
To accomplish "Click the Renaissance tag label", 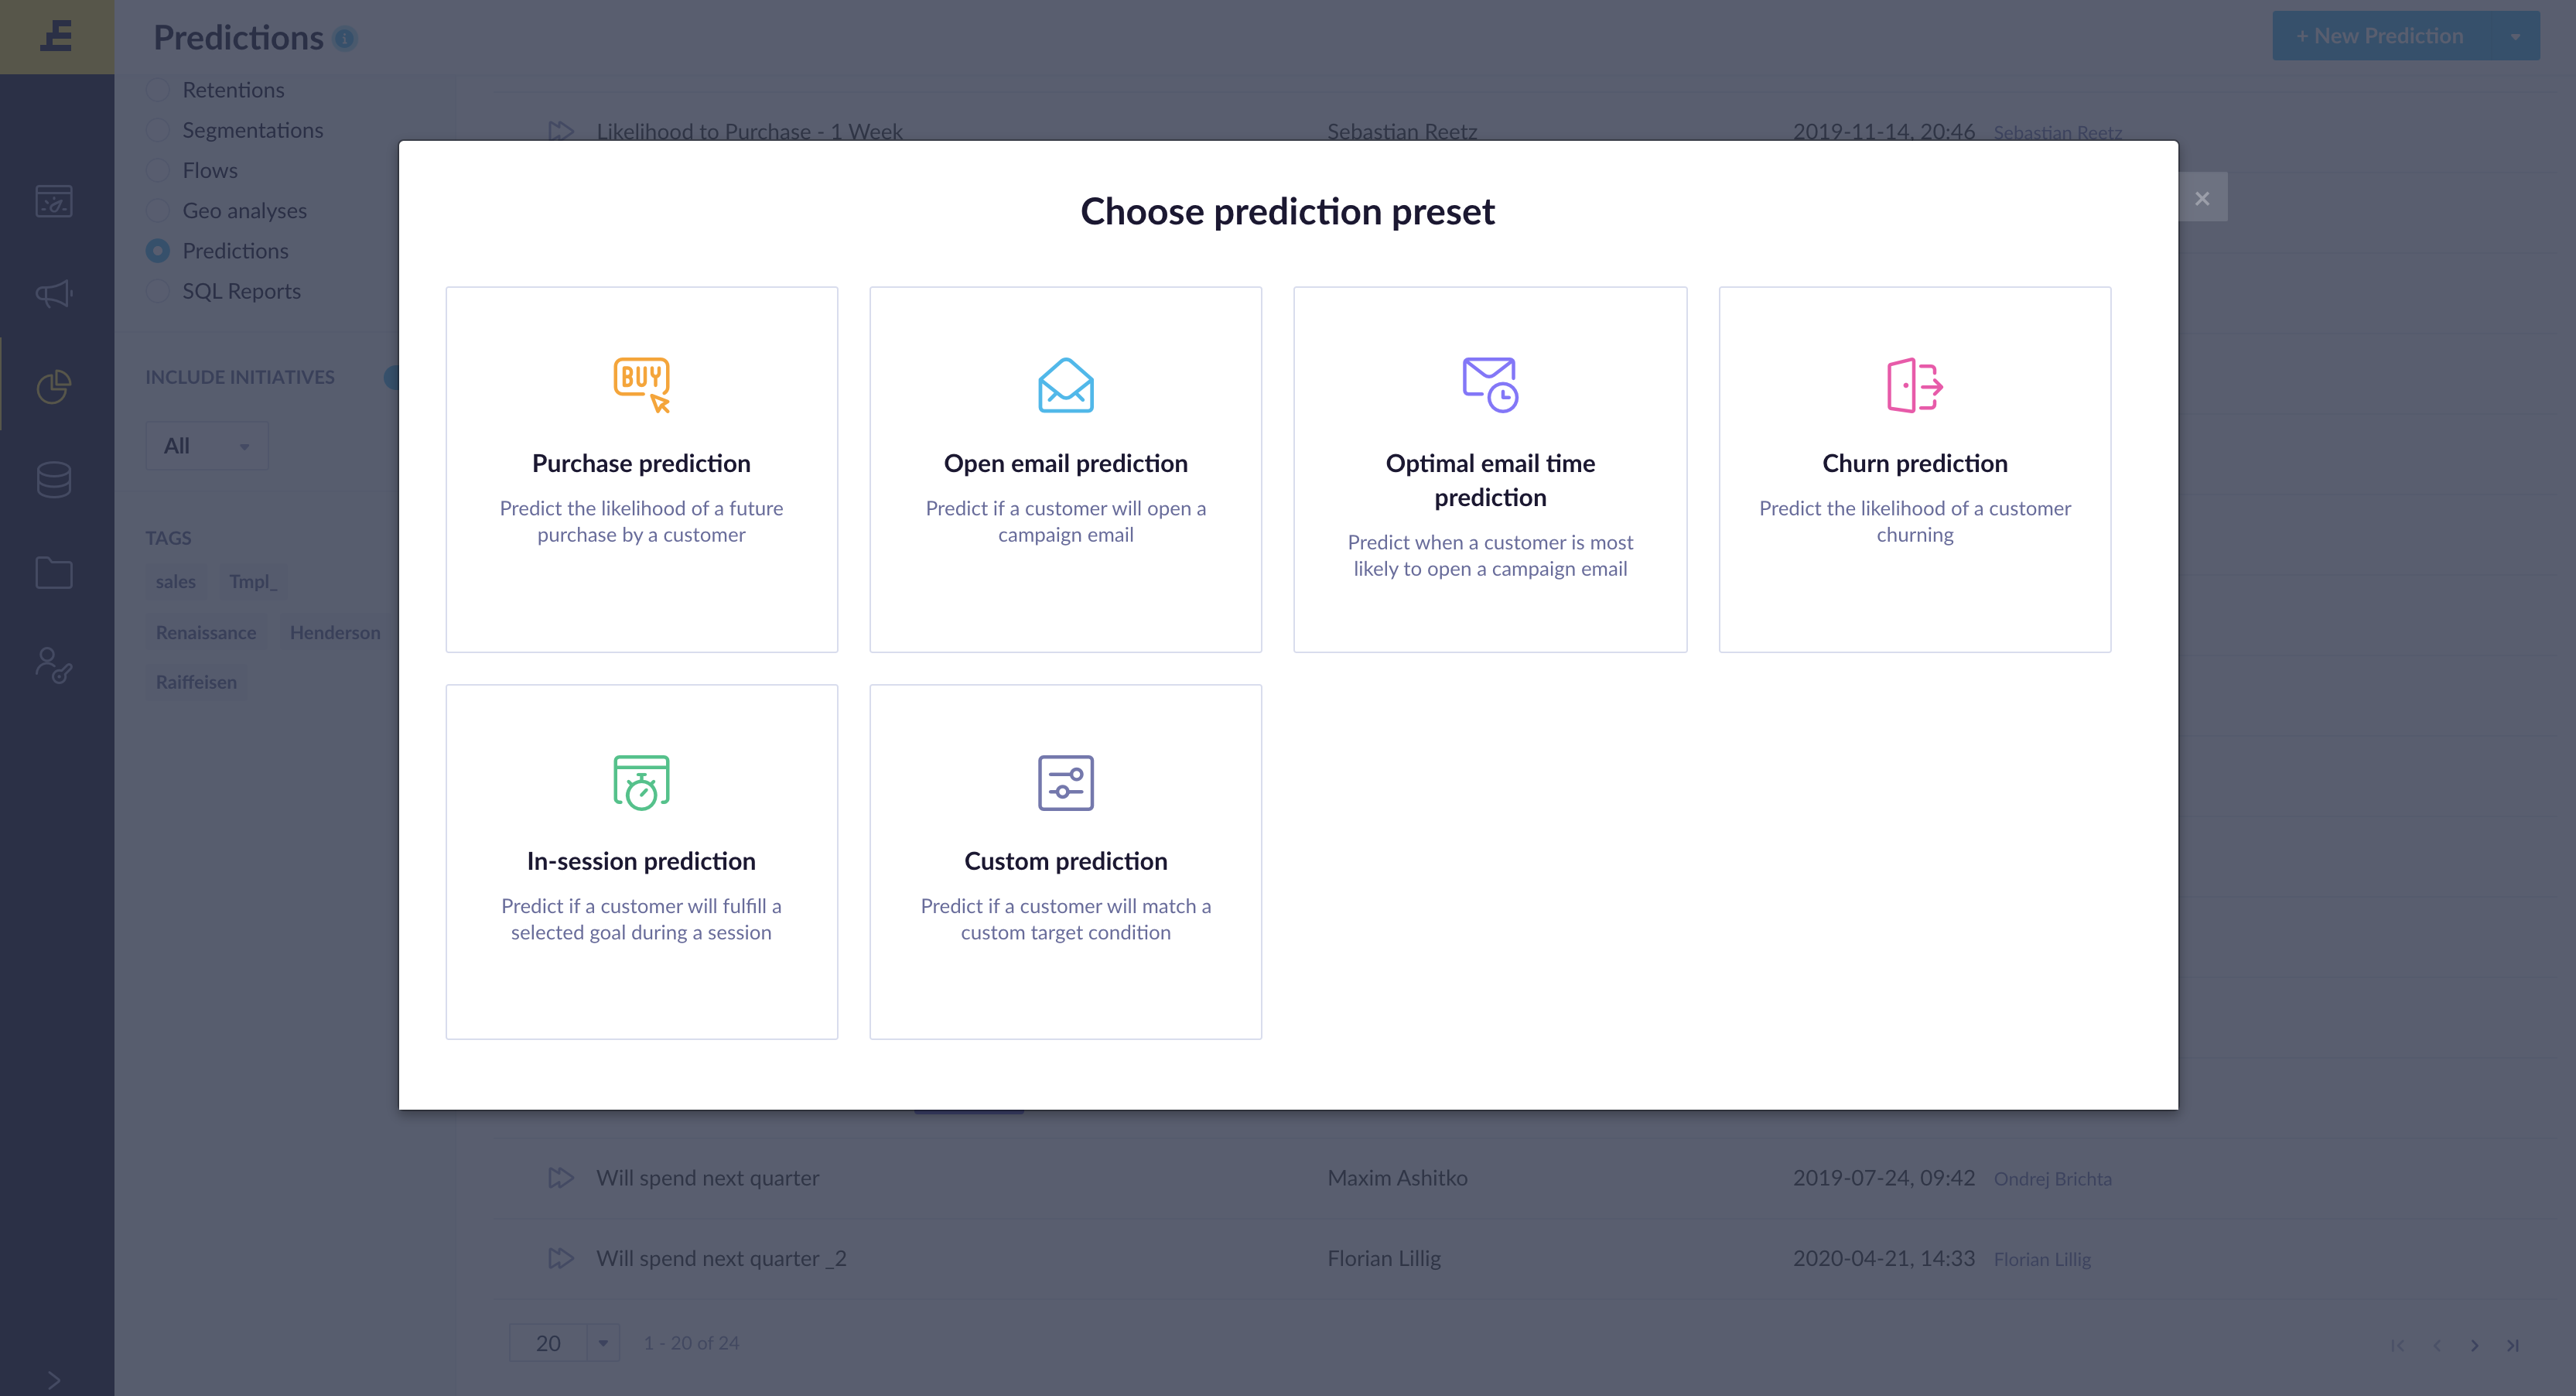I will coord(208,631).
